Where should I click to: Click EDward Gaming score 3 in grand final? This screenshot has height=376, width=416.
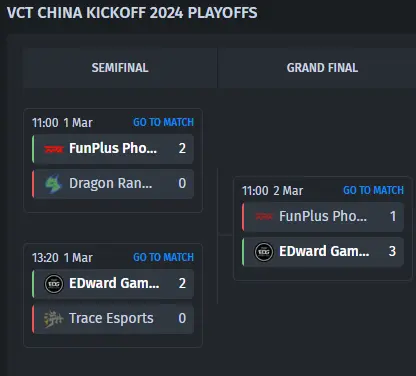pyautogui.click(x=392, y=251)
